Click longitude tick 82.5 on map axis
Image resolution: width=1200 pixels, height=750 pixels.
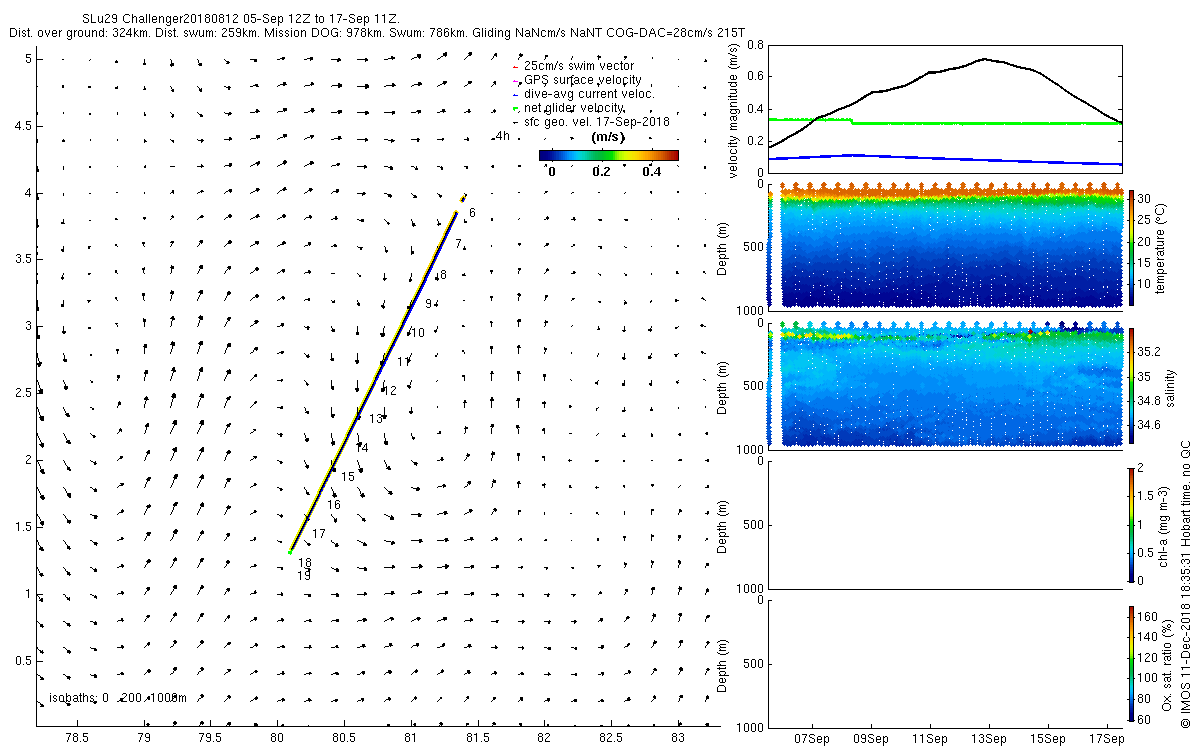611,739
